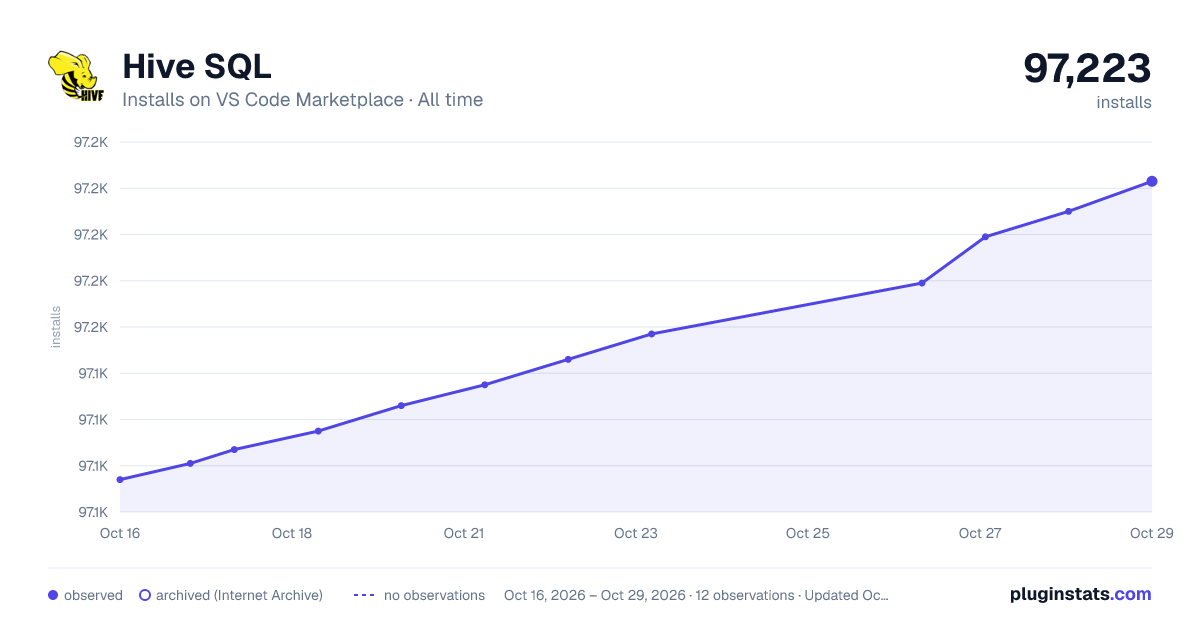Viewport: 1200px width, 630px height.
Task: Click the 'archived (Internet Archive)' legend label
Action: tap(239, 595)
